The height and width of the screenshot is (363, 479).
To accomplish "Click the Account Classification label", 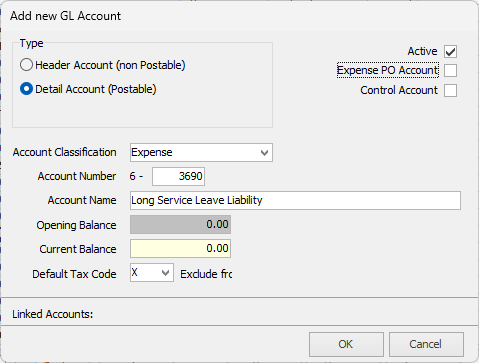I will (x=65, y=152).
